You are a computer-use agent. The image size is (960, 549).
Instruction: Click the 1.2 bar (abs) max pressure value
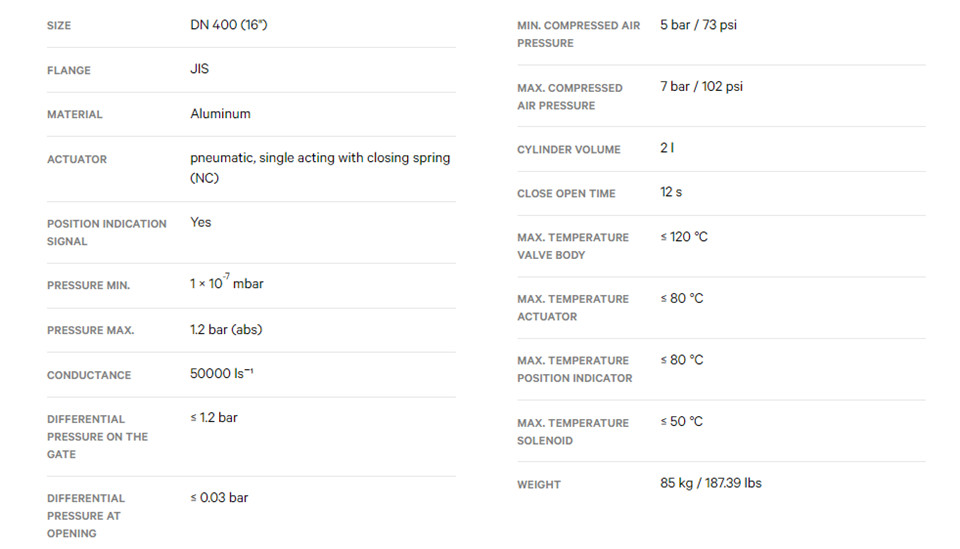click(226, 329)
